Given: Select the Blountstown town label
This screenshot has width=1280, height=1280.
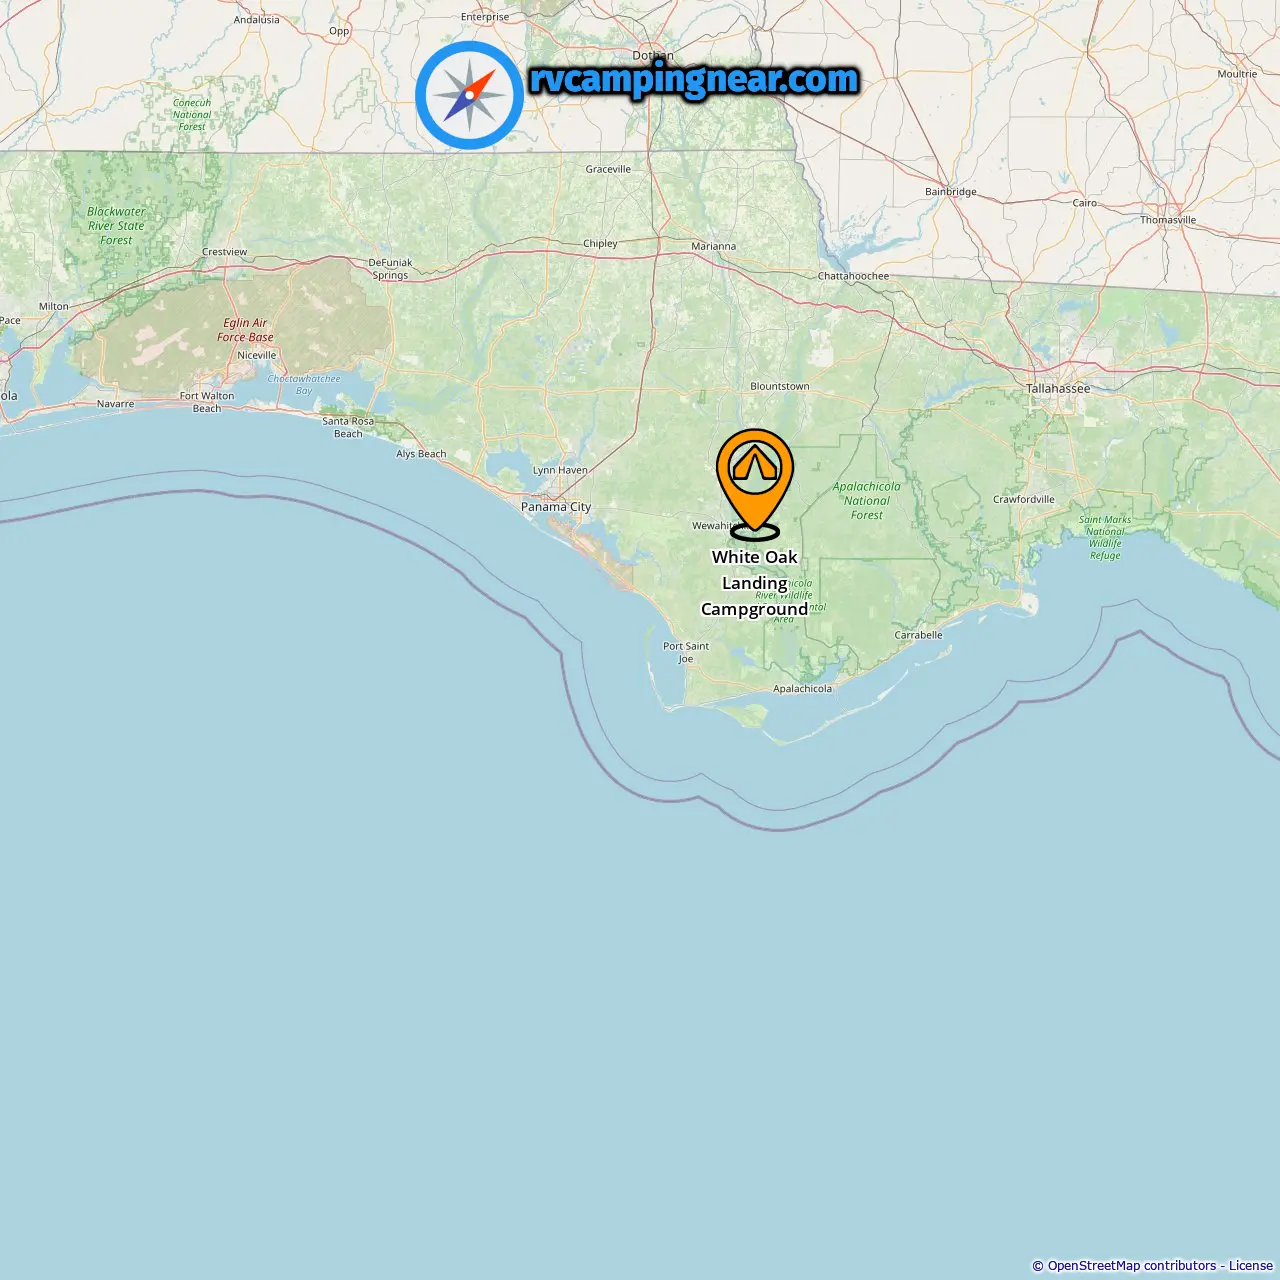Looking at the screenshot, I should (x=780, y=386).
